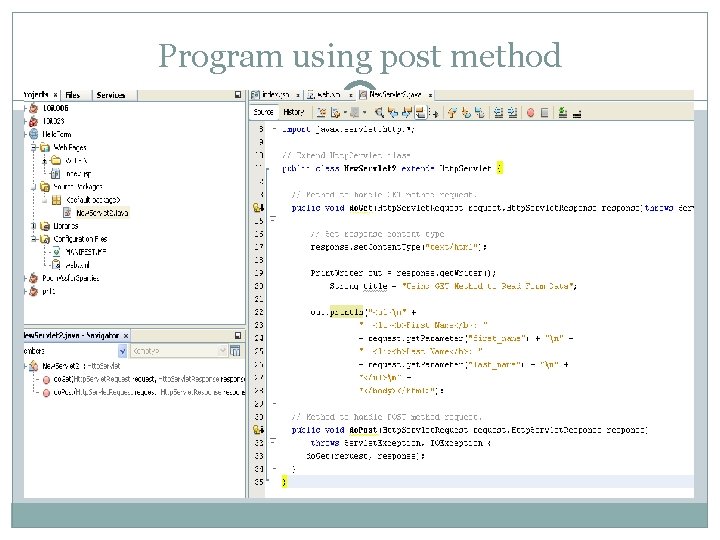Viewport: 720px width, 540px height.
Task: Select the MANIFEST.MF file
Action: (79, 252)
